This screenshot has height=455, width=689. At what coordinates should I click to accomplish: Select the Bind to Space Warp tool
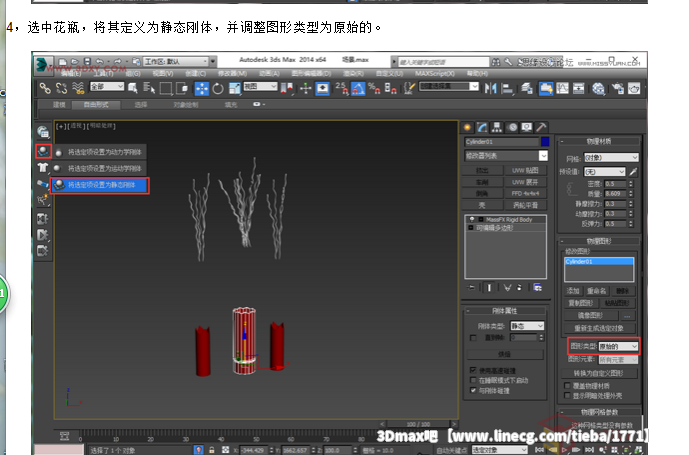click(x=78, y=88)
